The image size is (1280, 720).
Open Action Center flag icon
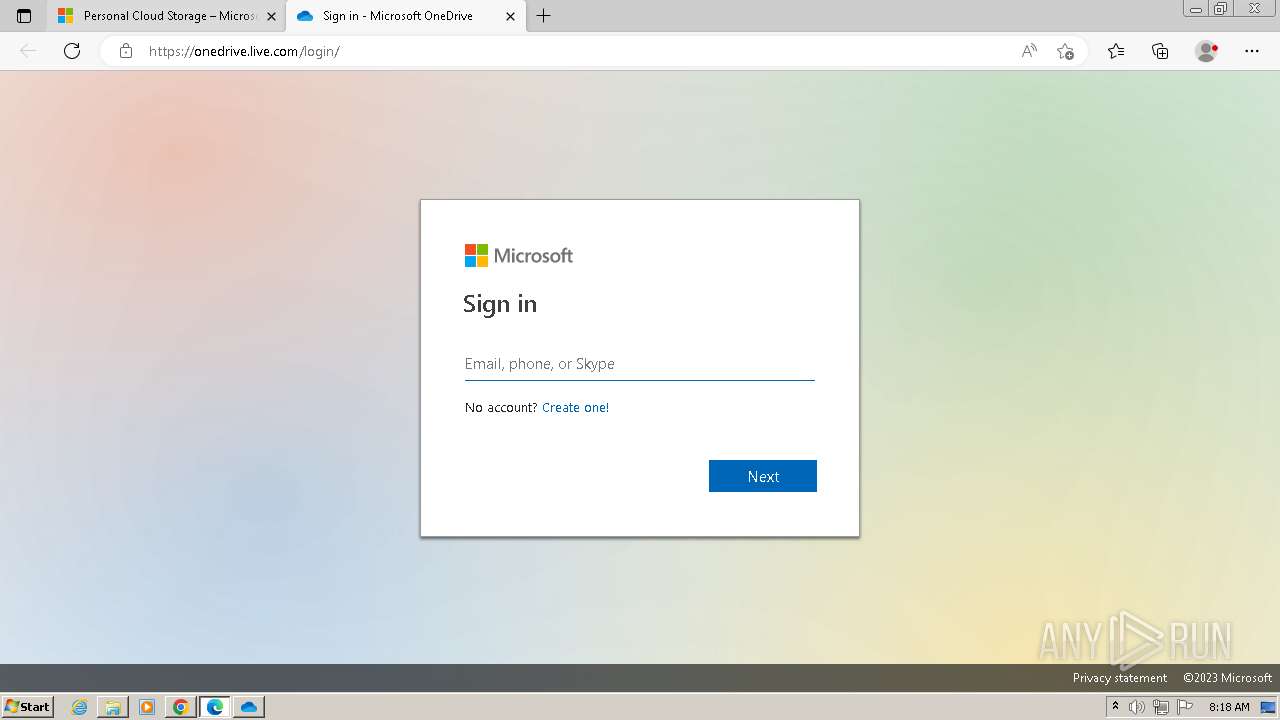1185,707
